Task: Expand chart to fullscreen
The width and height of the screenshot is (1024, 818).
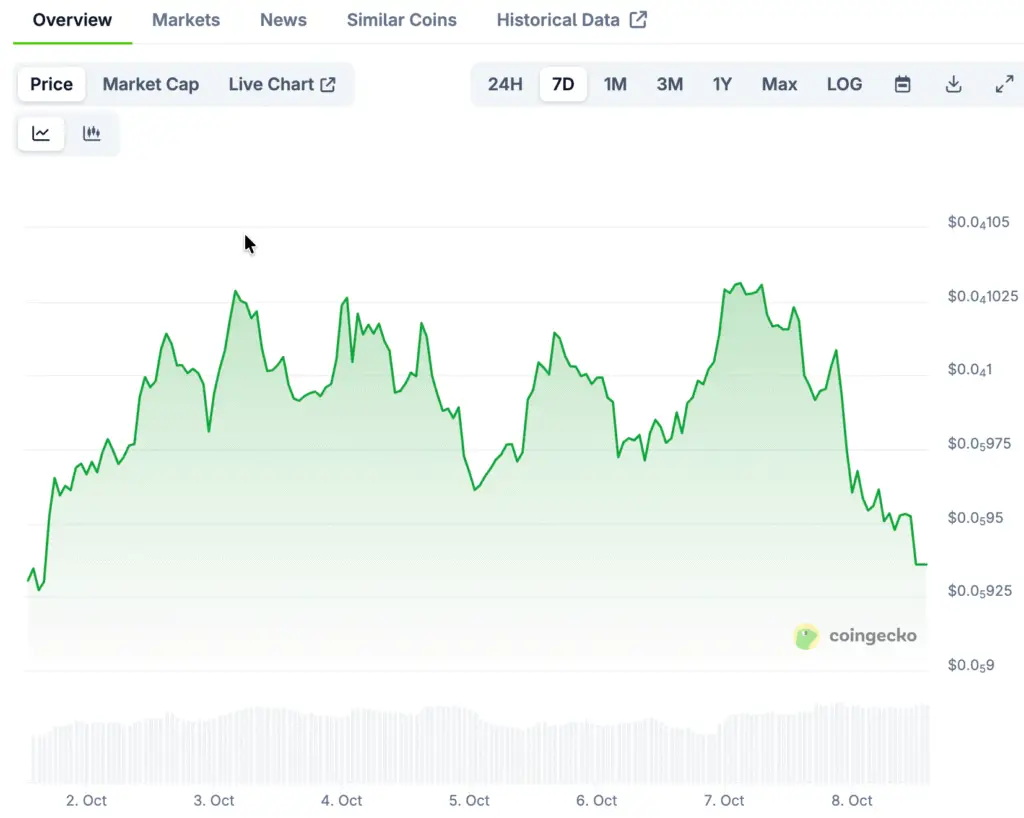Action: pos(1004,85)
